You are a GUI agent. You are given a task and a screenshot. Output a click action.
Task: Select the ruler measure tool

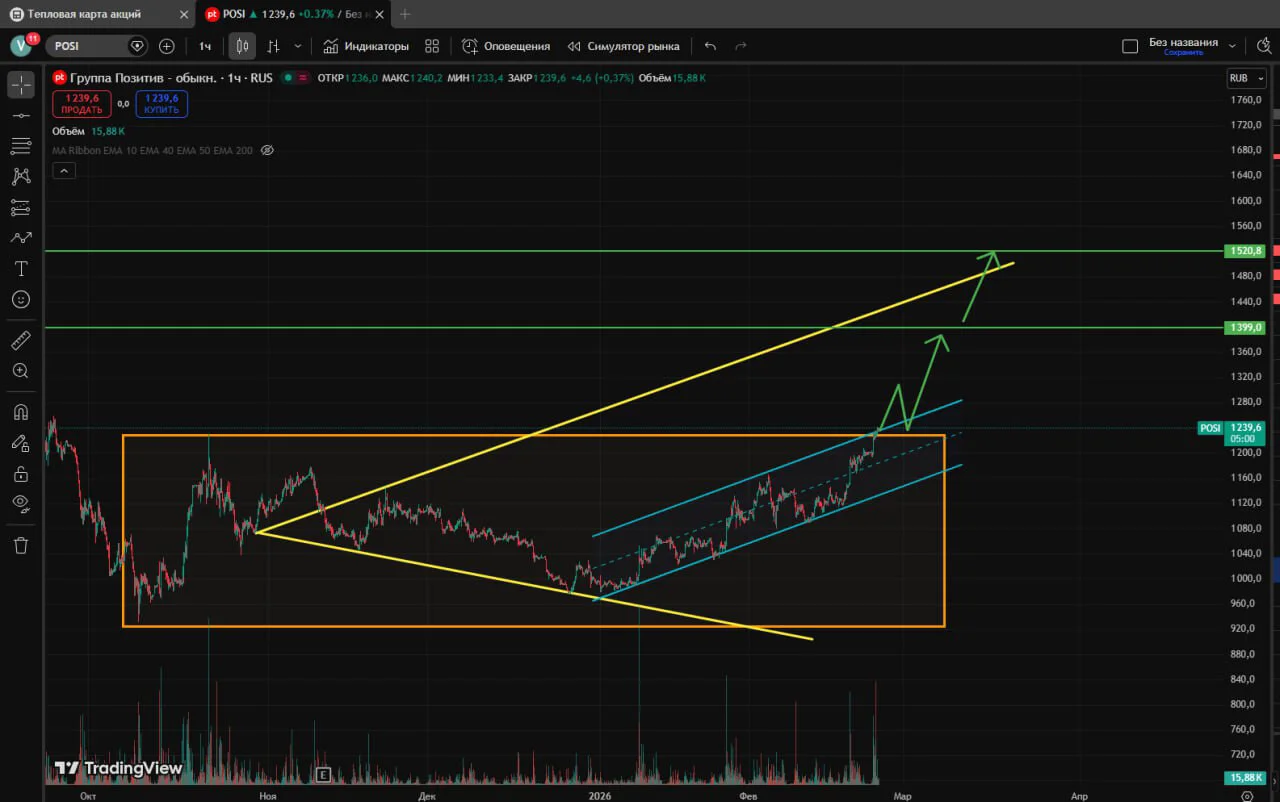click(21, 341)
